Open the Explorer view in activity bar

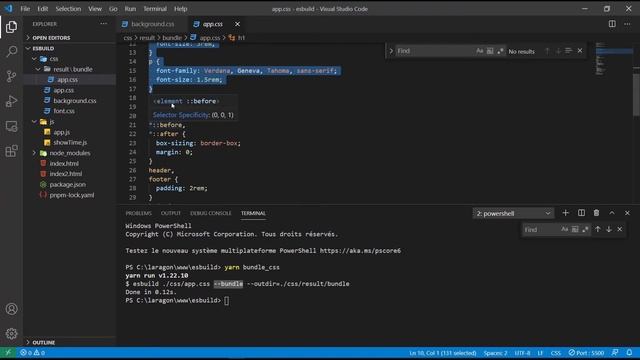11,27
